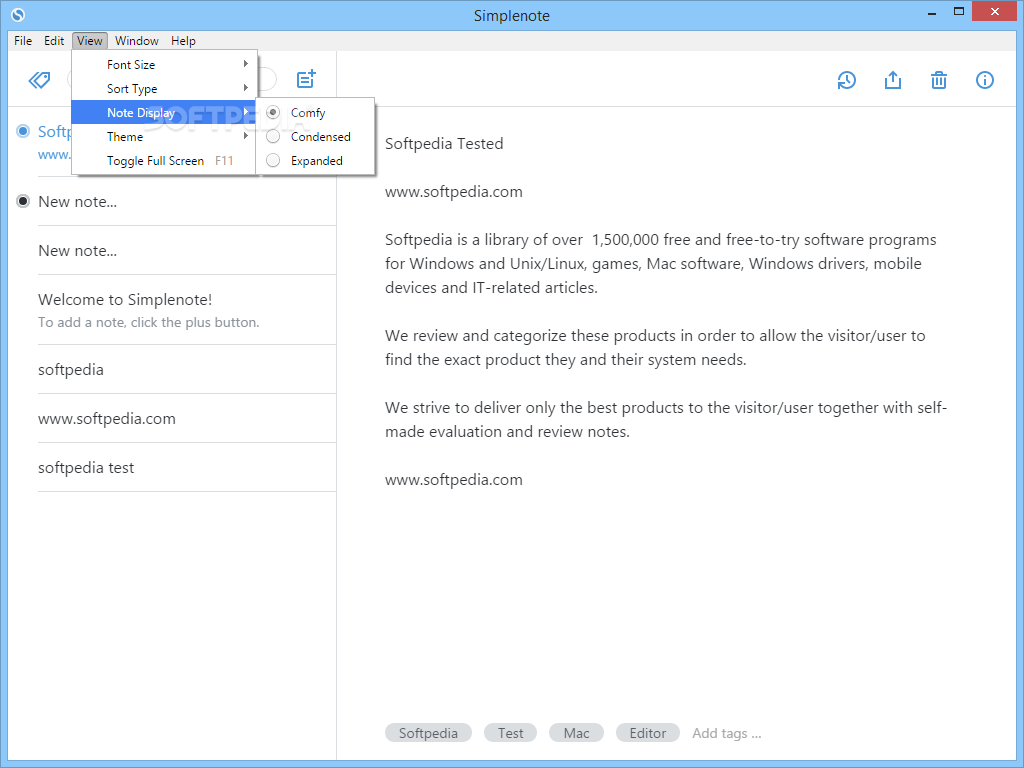Select the Comfy display option
Screen dimensions: 1024x768
[315, 112]
